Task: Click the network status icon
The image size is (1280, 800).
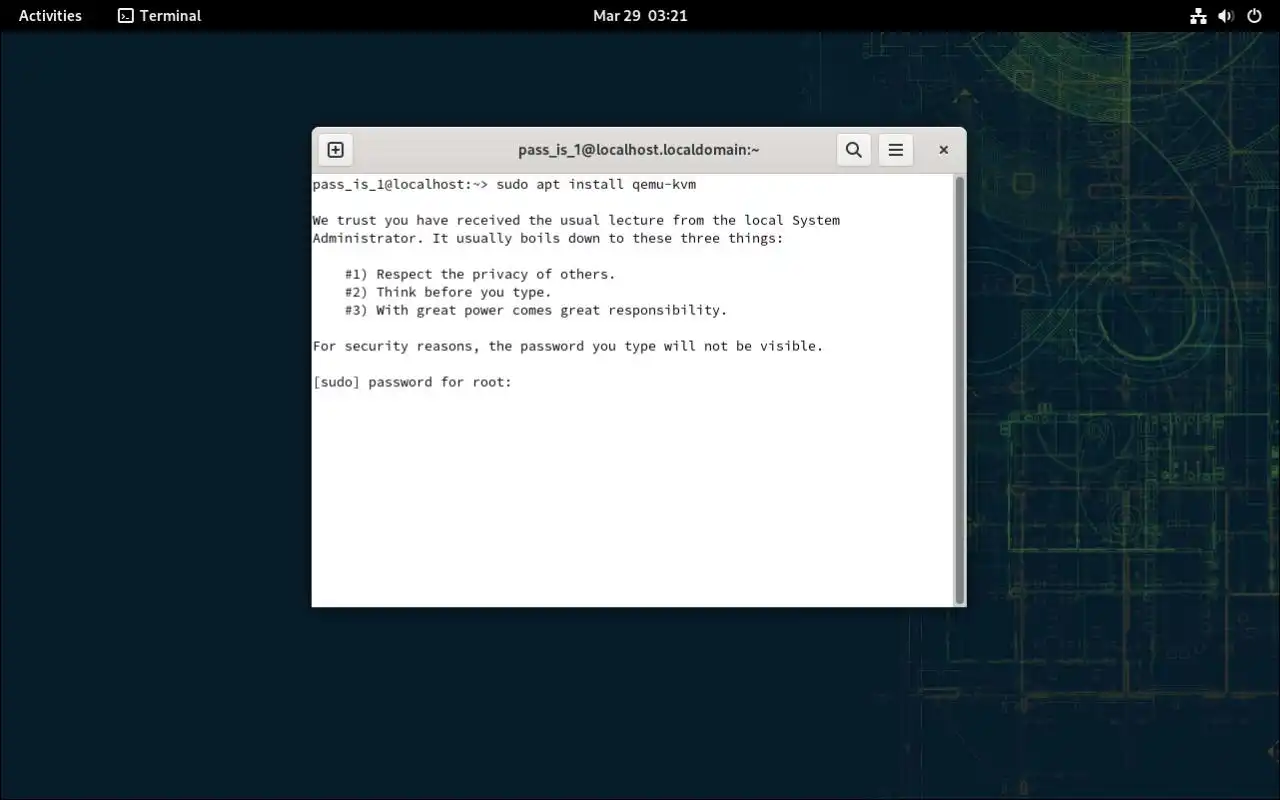Action: (1198, 16)
